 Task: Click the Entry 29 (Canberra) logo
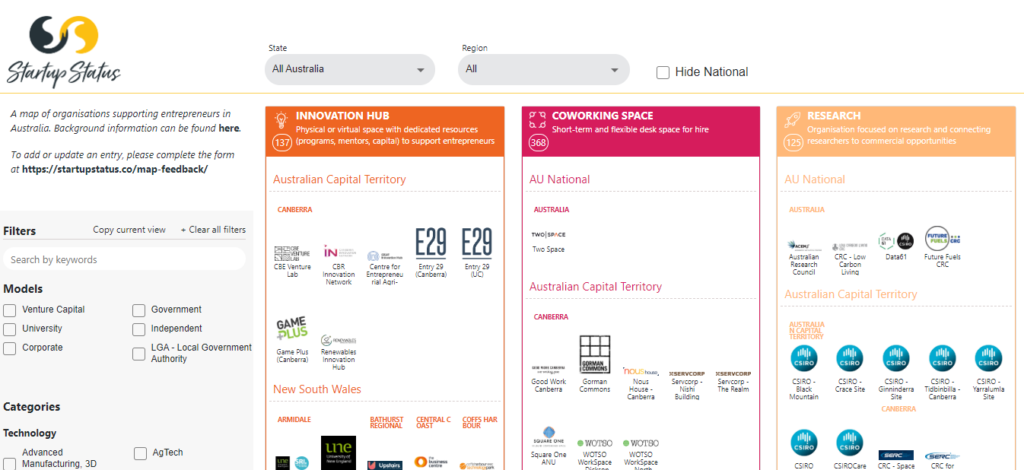tap(430, 243)
